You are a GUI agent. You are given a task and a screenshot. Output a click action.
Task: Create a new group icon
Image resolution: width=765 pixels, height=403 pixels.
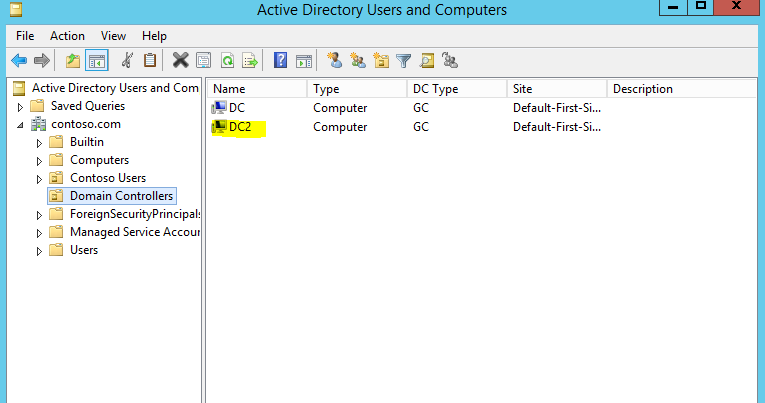(x=358, y=60)
